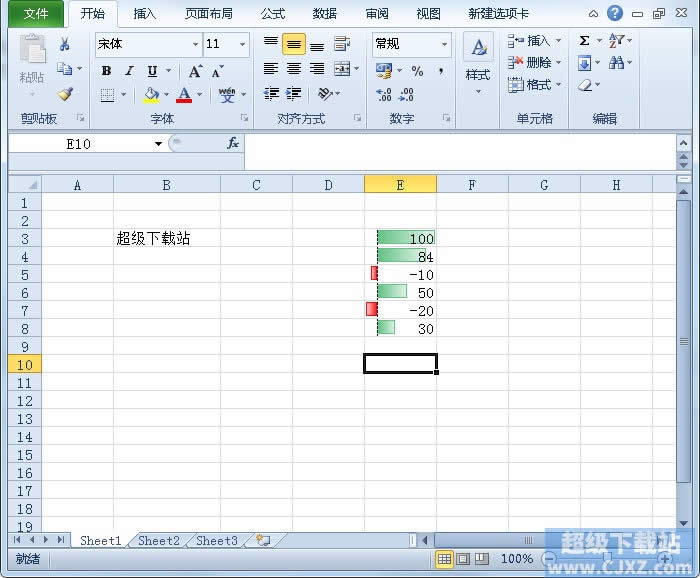The image size is (700, 578).
Task: Select cell containing 超级下载站
Action: point(167,238)
